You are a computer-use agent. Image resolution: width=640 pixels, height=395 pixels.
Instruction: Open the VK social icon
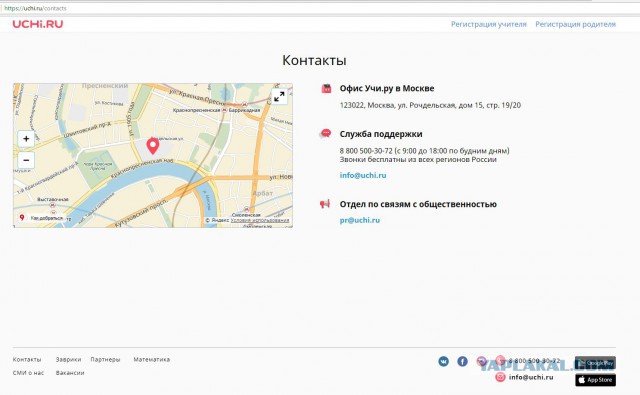tap(444, 361)
